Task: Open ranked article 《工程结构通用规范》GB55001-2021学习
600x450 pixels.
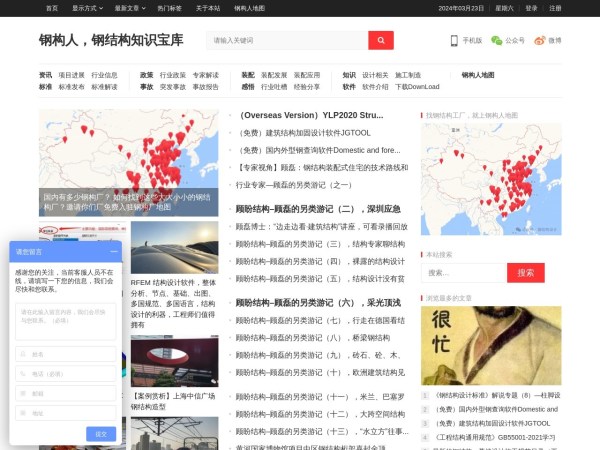Action: [495, 437]
